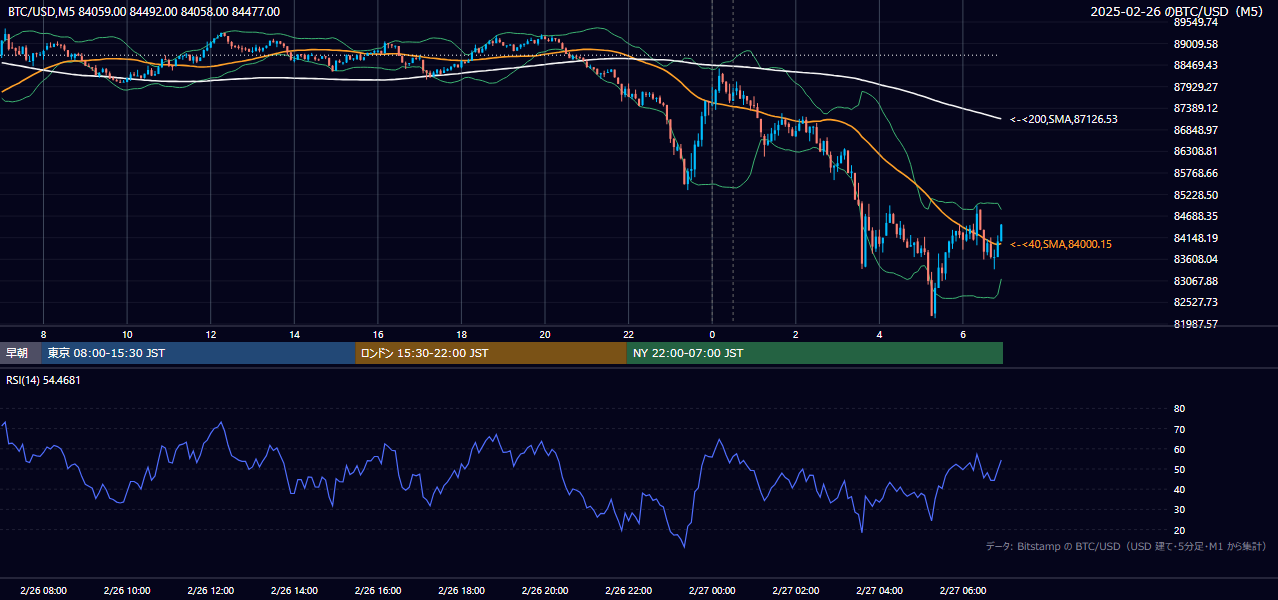Click the hour tick 0 under the price chart
The height and width of the screenshot is (600, 1278).
tap(712, 334)
